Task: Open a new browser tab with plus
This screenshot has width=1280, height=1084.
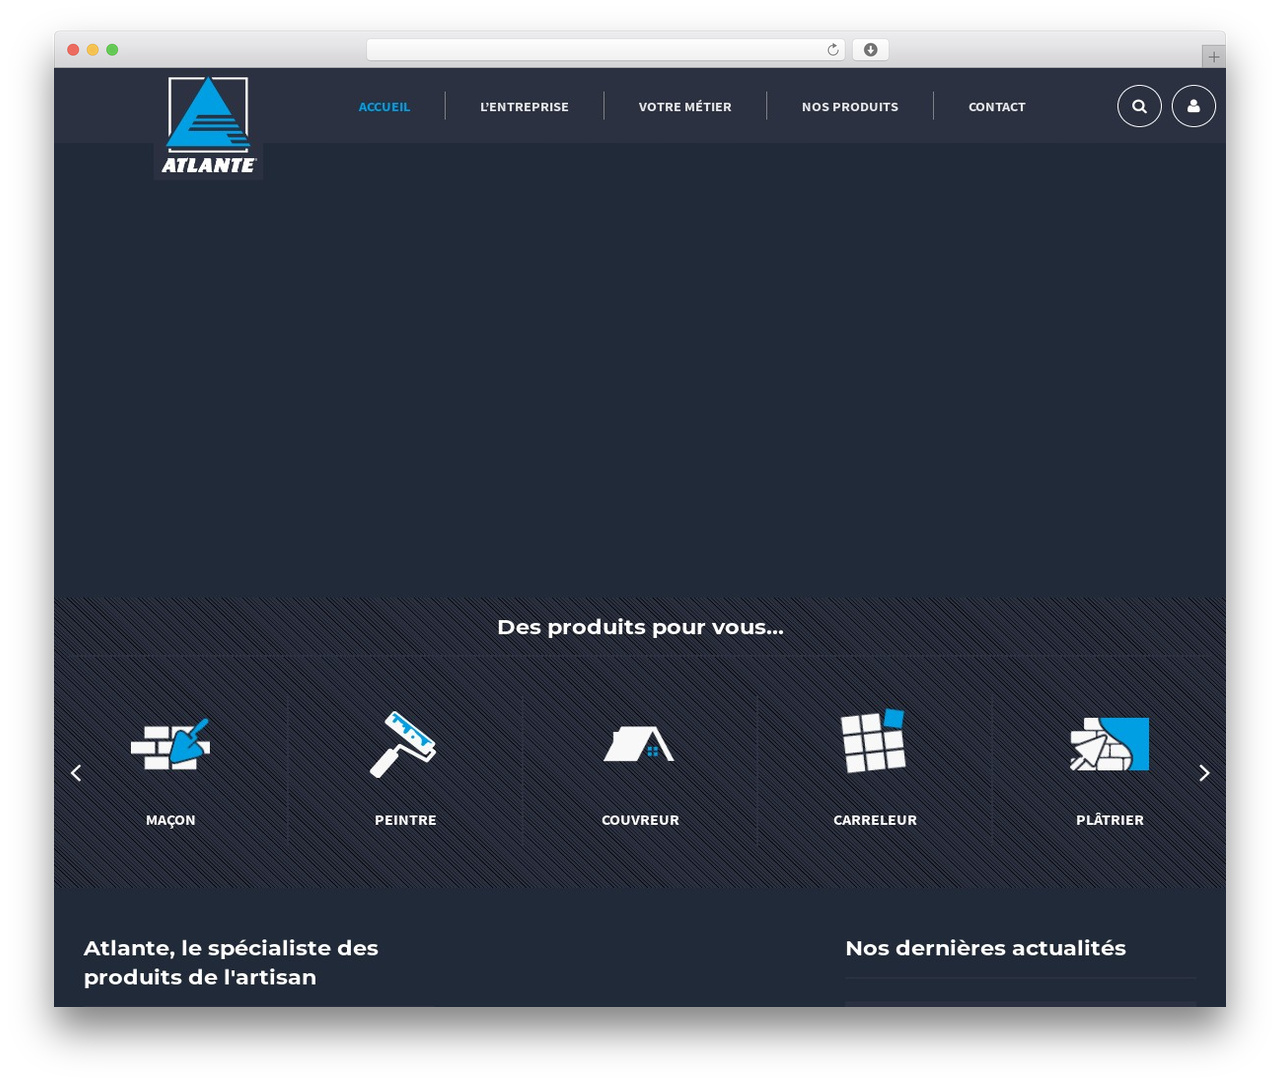Action: tap(1213, 57)
